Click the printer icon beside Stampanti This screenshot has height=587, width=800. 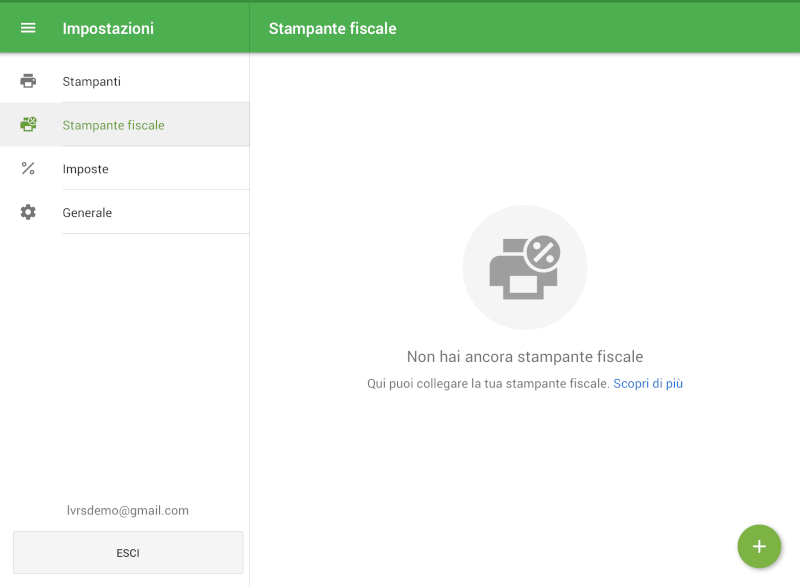coord(28,81)
